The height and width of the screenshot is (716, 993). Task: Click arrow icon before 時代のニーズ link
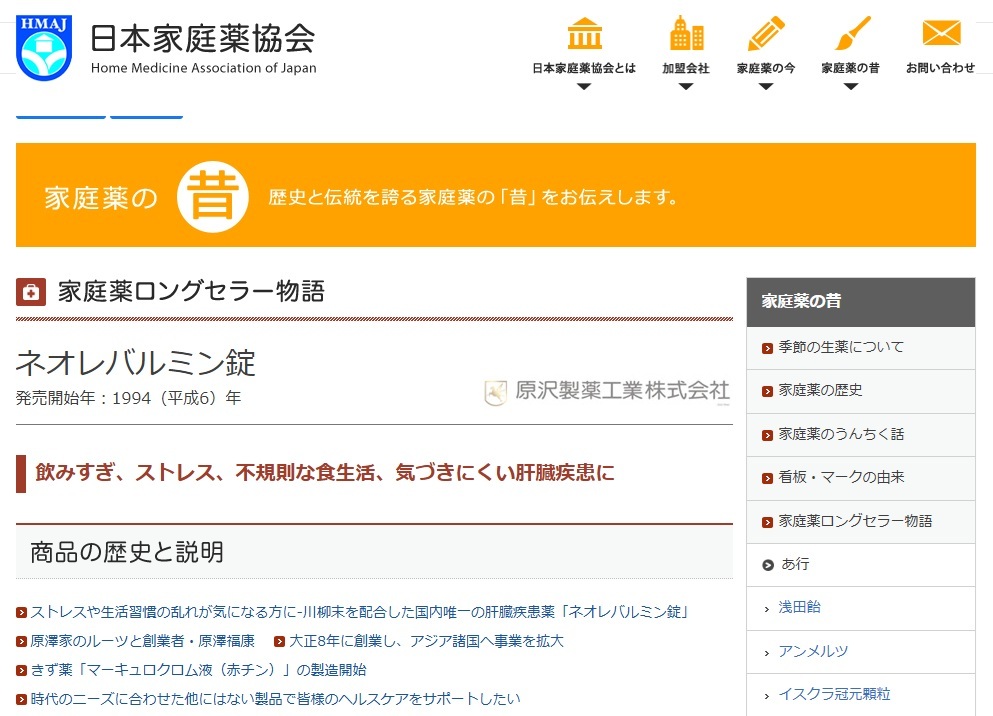click(x=22, y=700)
